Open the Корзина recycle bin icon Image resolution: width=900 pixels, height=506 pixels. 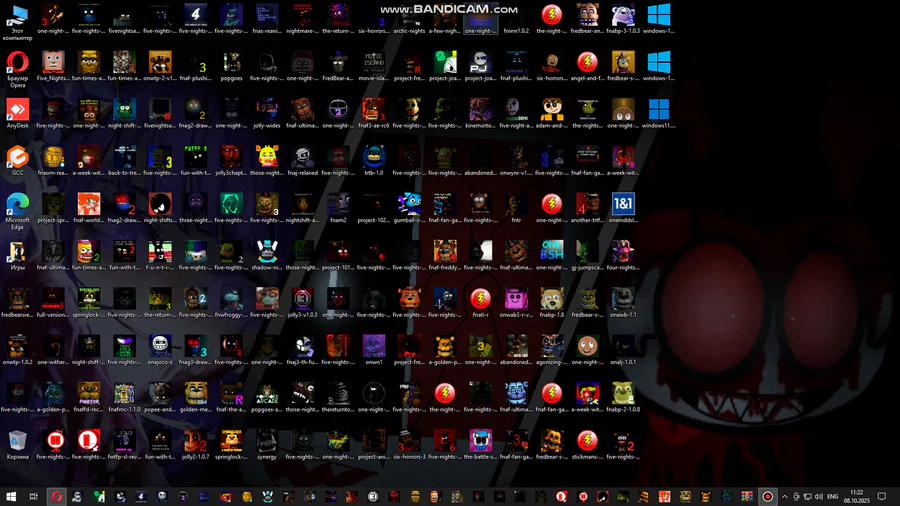pyautogui.click(x=17, y=444)
